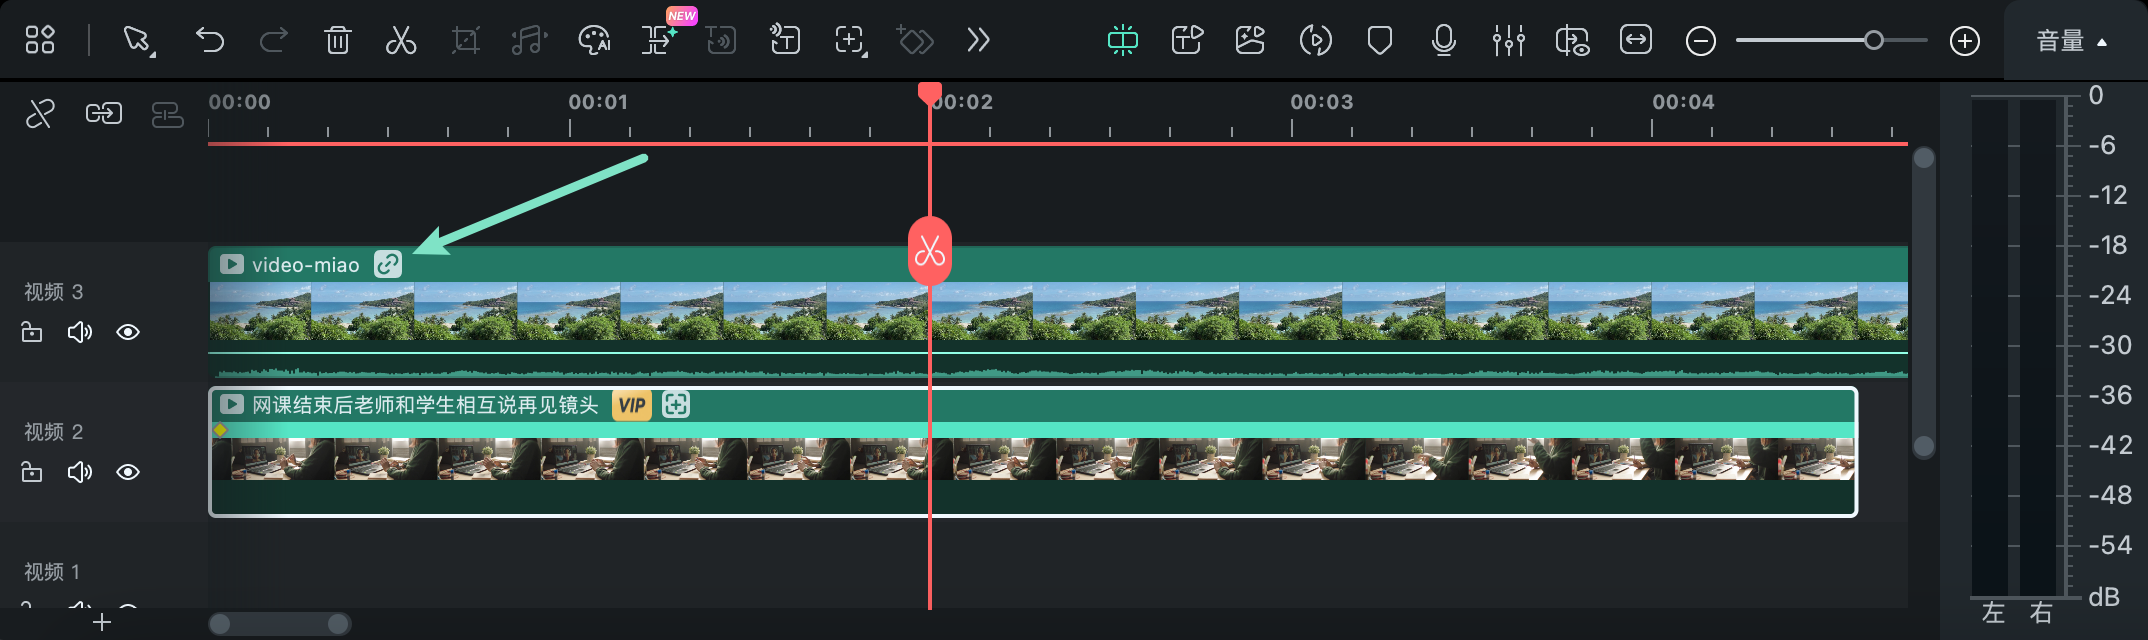Click the Record voiceover microphone icon

[x=1443, y=40]
